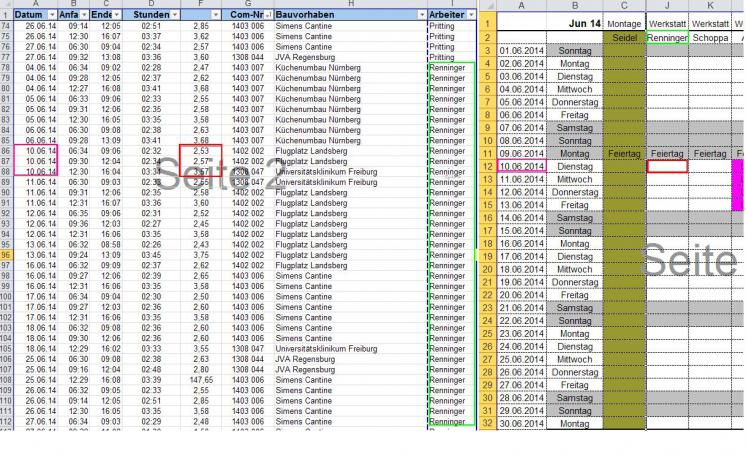Select column letter K in right sheet
Viewport: 746px width, 455px height.
coord(710,6)
